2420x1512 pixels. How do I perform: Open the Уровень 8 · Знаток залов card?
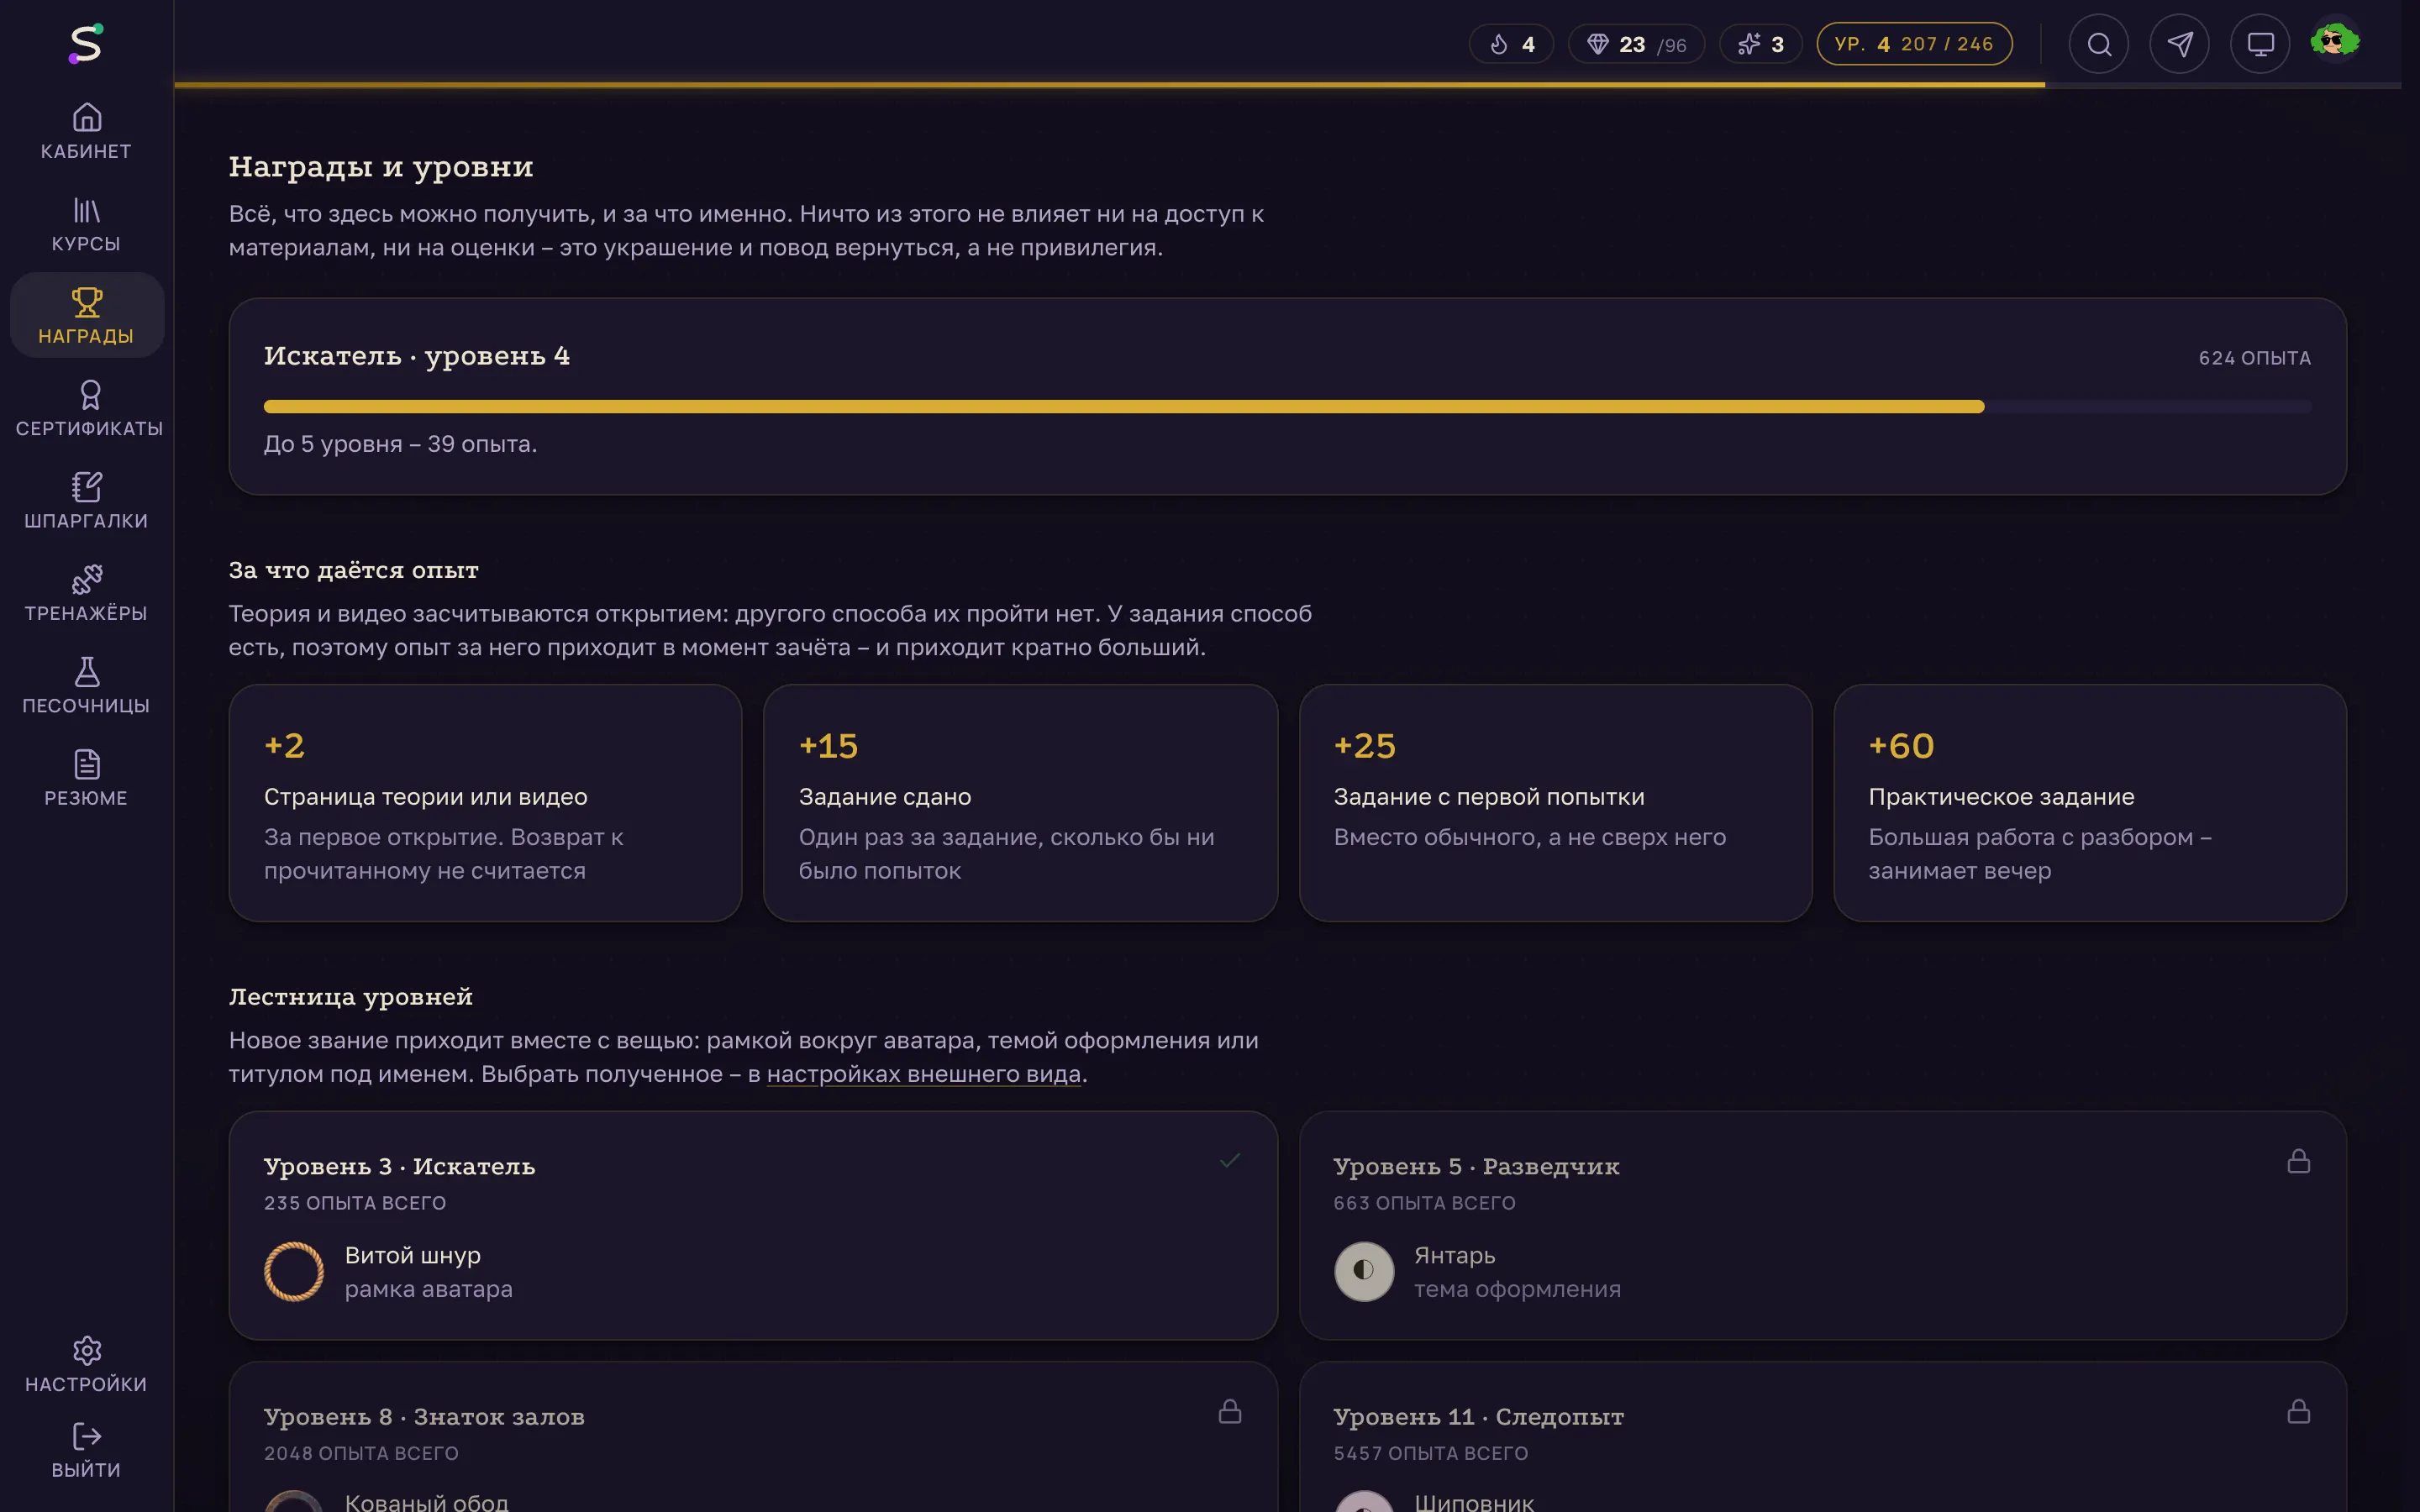click(x=753, y=1437)
